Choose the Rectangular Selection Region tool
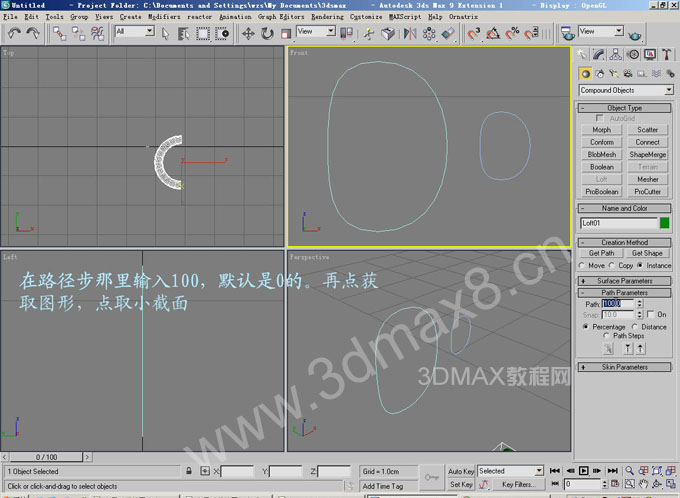 [203, 33]
